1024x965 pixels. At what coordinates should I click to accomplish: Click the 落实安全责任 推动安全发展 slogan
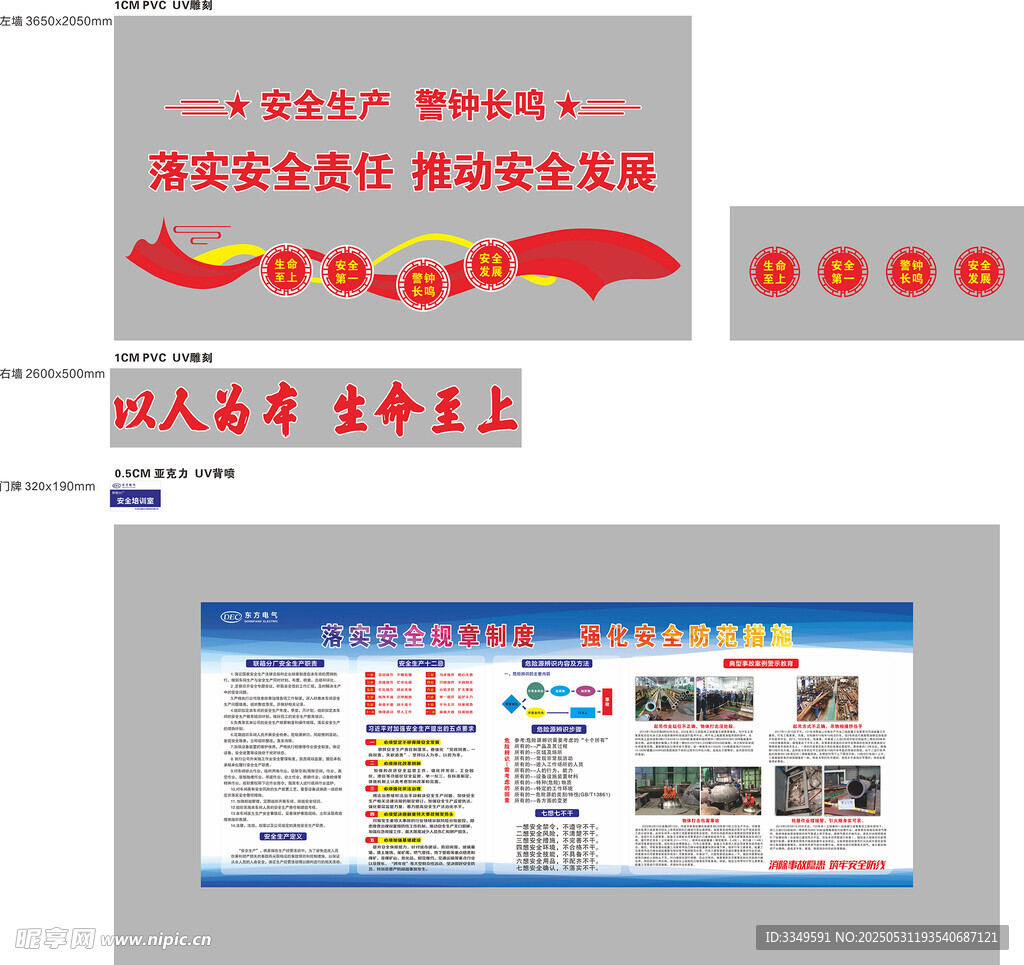403,172
